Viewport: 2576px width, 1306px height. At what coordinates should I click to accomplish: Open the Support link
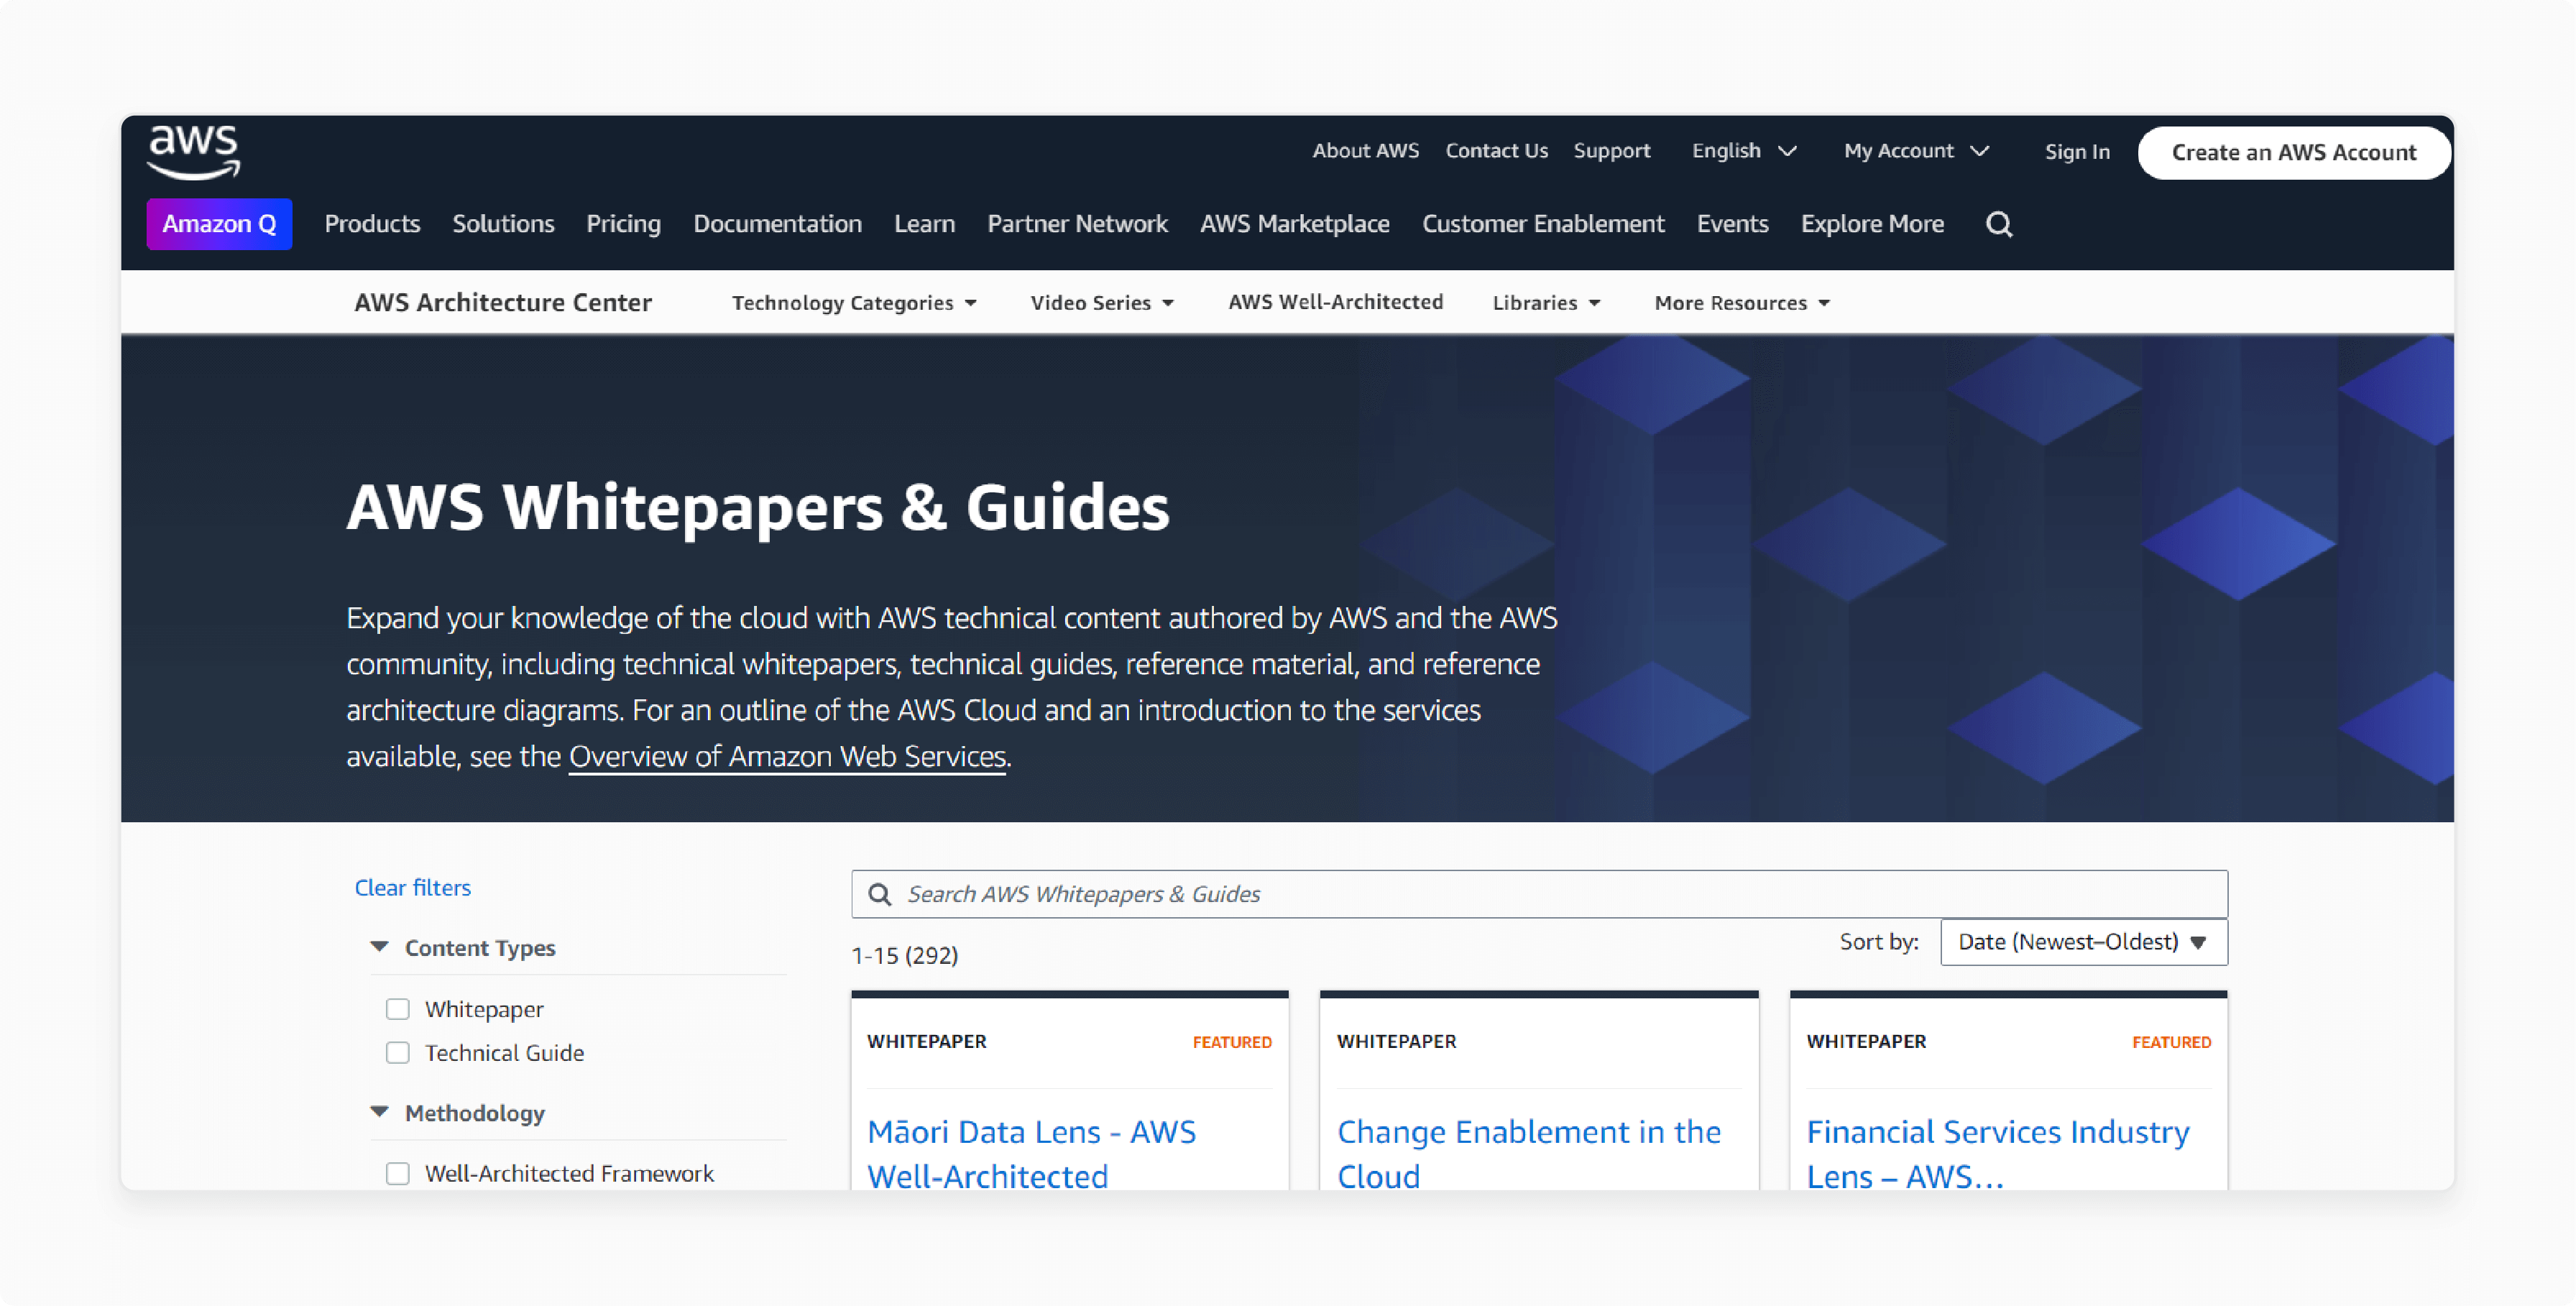click(1611, 151)
